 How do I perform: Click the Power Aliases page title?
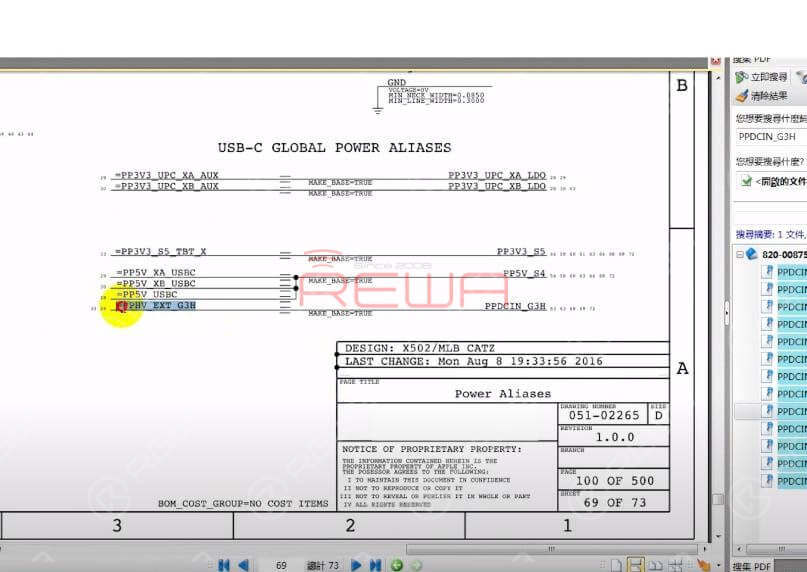503,394
